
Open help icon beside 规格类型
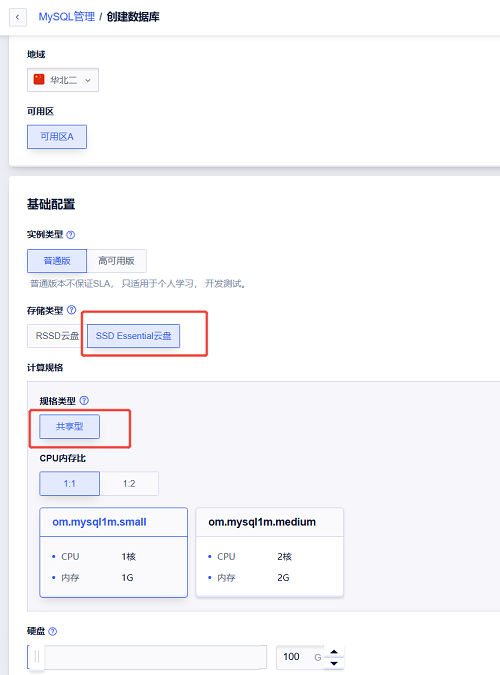pos(84,401)
